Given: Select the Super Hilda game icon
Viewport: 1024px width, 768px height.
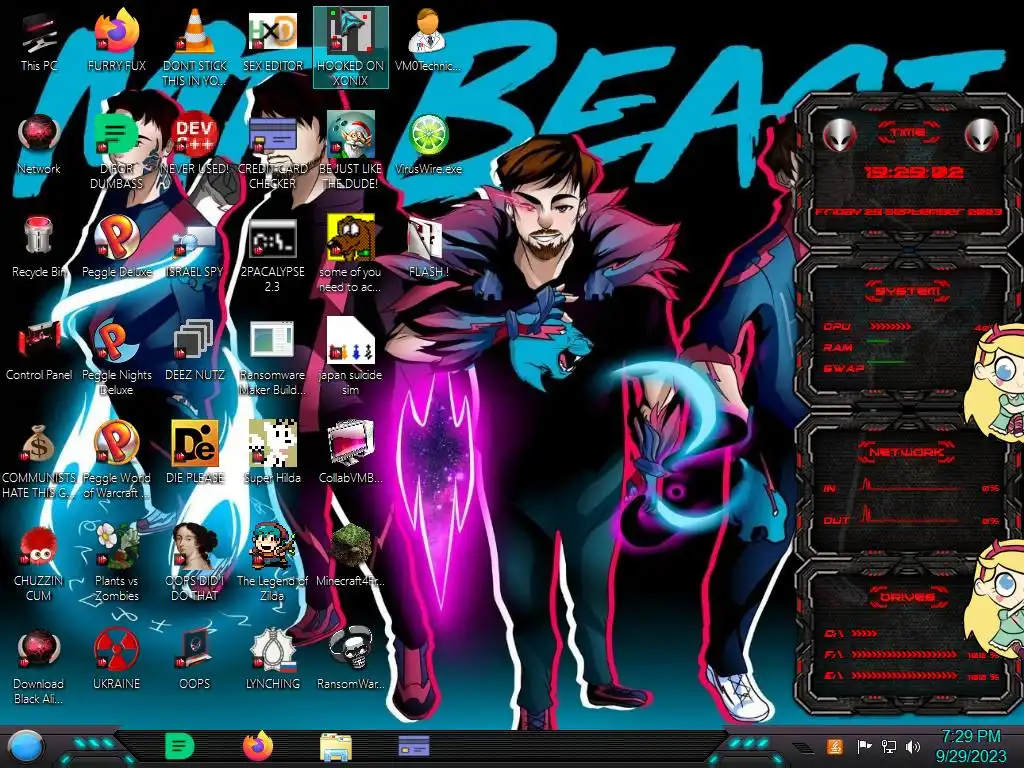Looking at the screenshot, I should (x=272, y=452).
